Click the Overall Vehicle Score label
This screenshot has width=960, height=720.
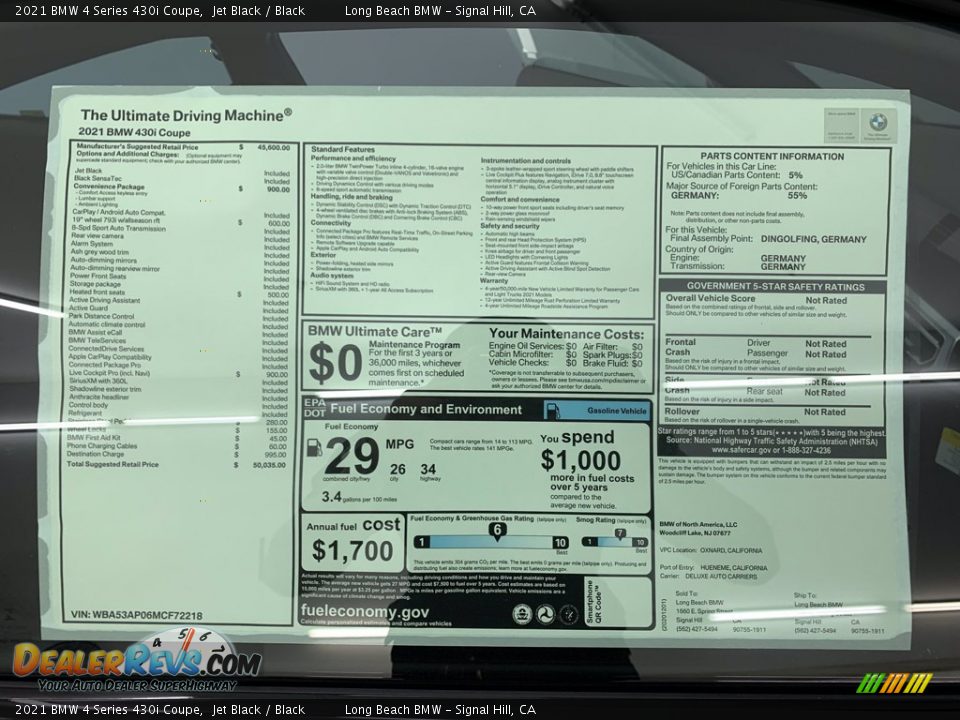point(710,298)
